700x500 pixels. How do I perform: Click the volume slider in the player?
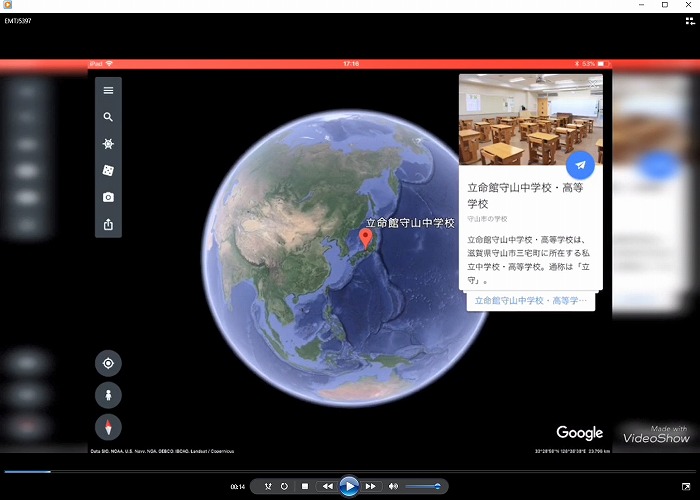point(423,486)
